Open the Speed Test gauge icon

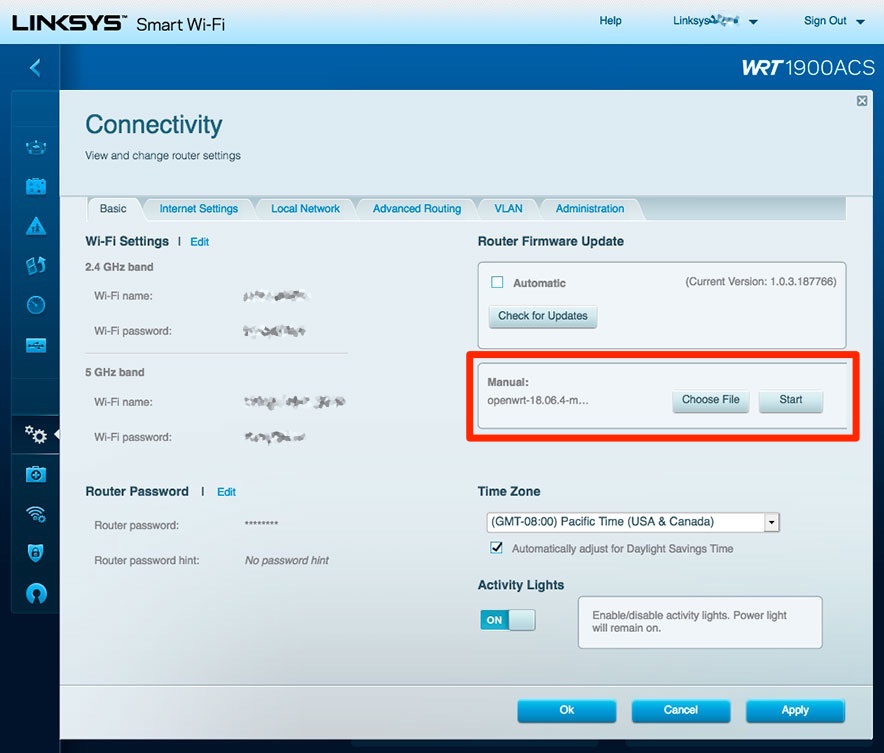coord(36,305)
